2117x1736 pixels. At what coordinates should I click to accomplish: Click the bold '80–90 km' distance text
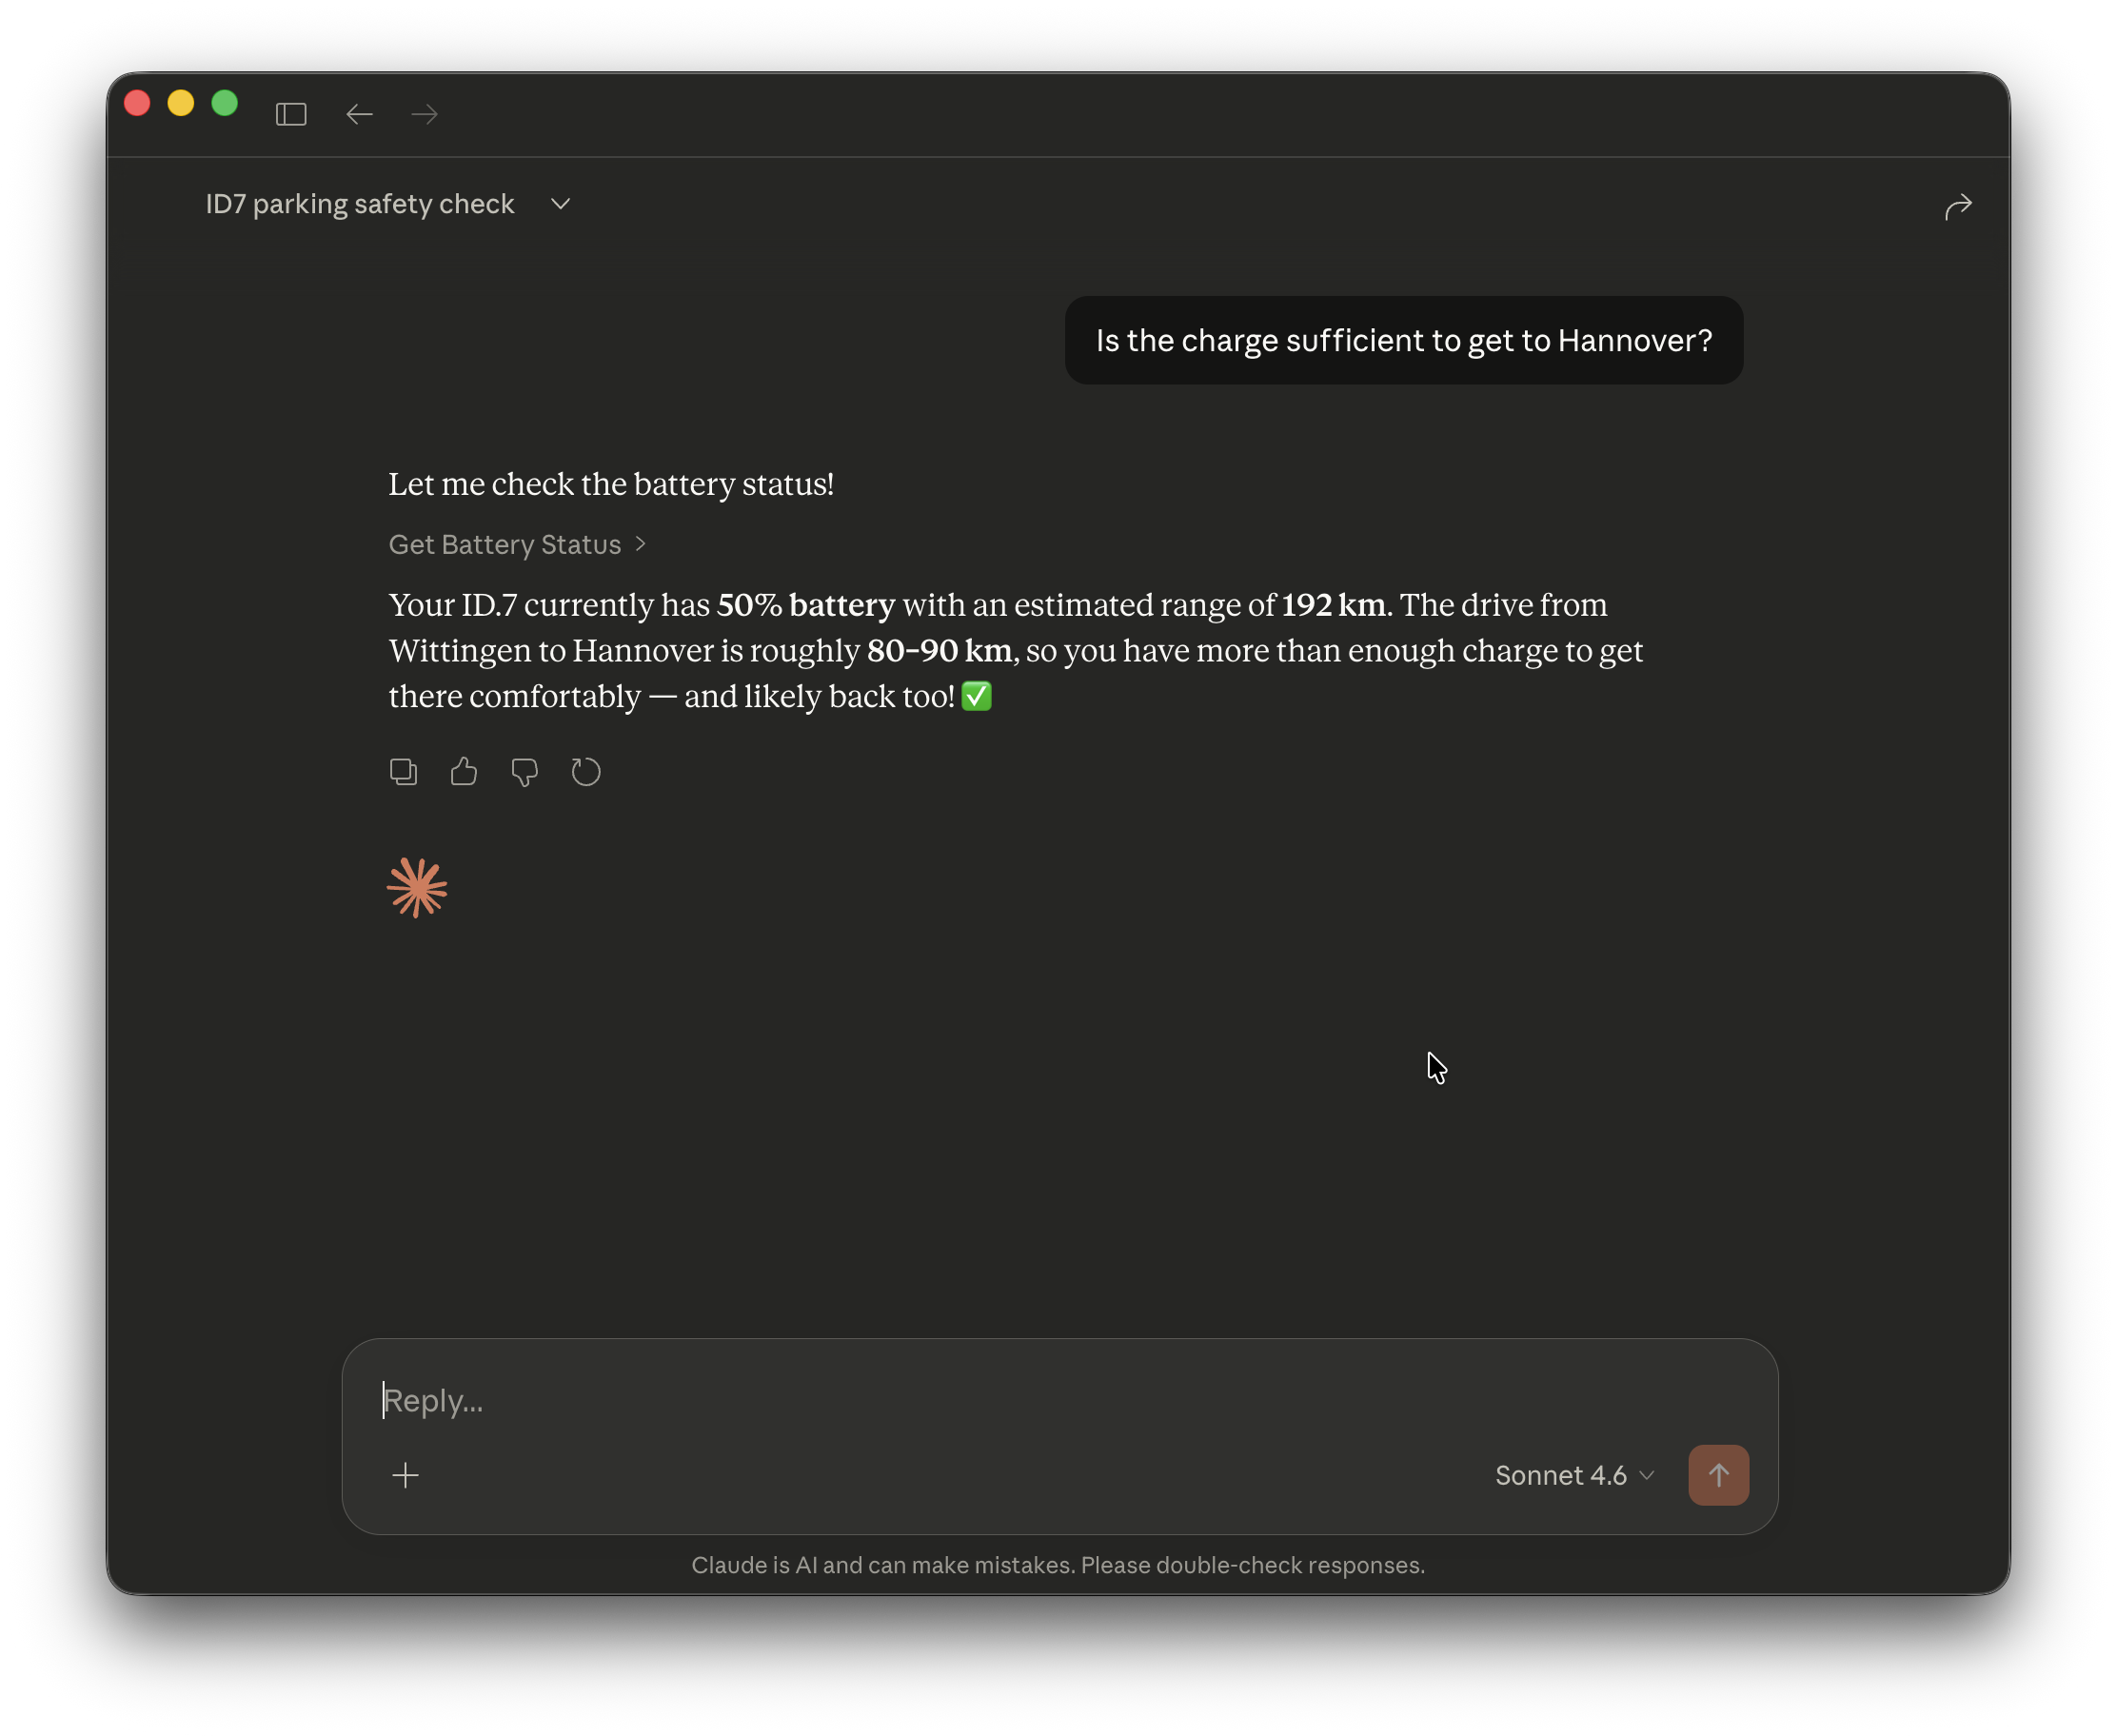click(x=939, y=651)
